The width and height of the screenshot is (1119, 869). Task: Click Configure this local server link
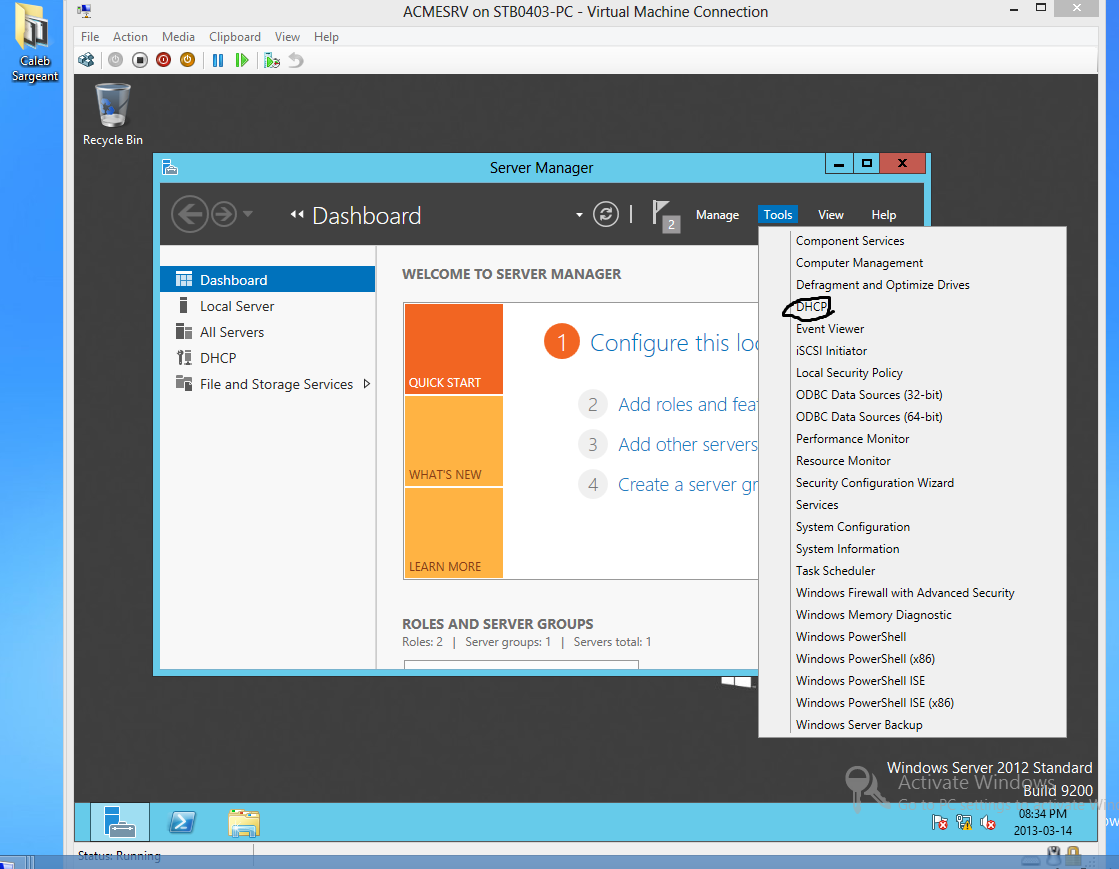[x=674, y=343]
